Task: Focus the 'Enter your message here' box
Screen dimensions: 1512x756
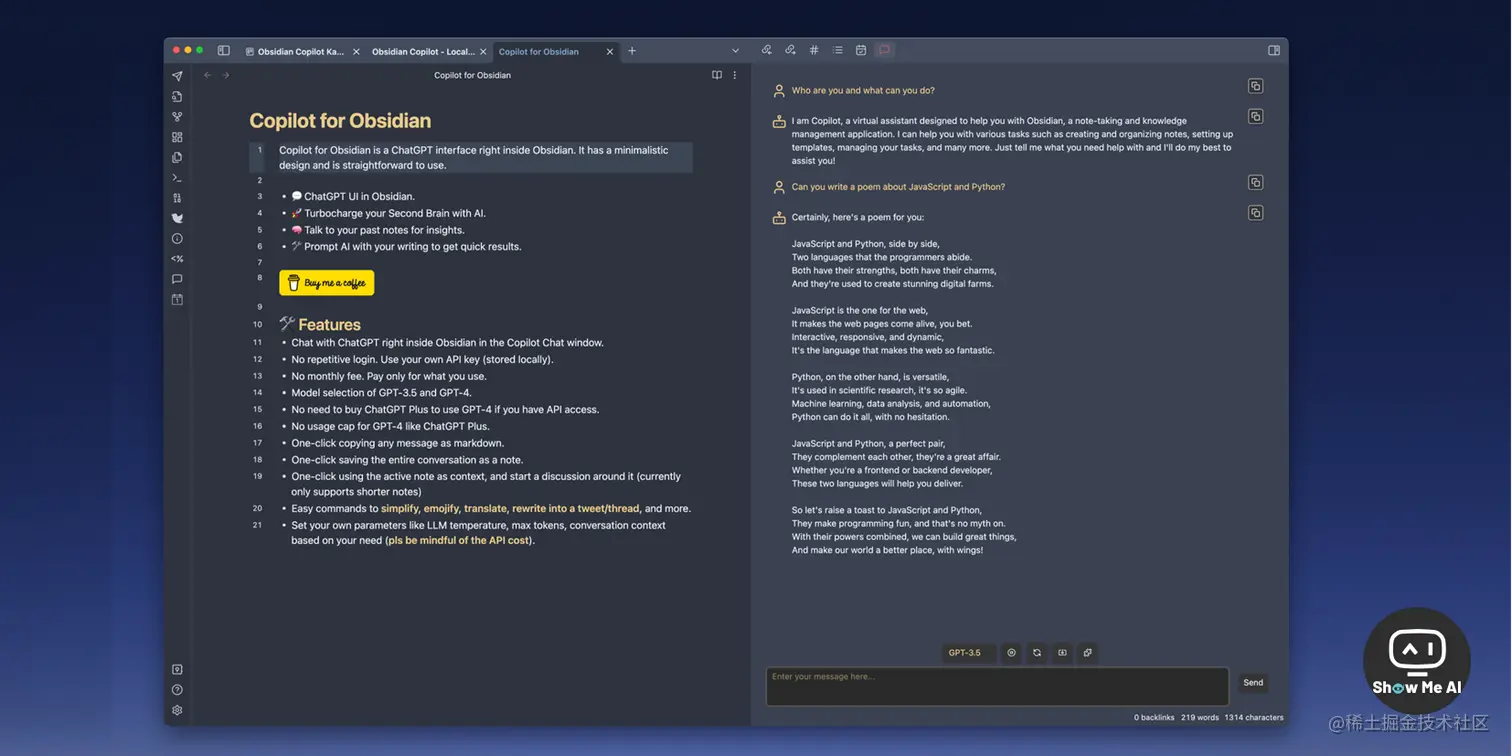Action: coord(997,687)
